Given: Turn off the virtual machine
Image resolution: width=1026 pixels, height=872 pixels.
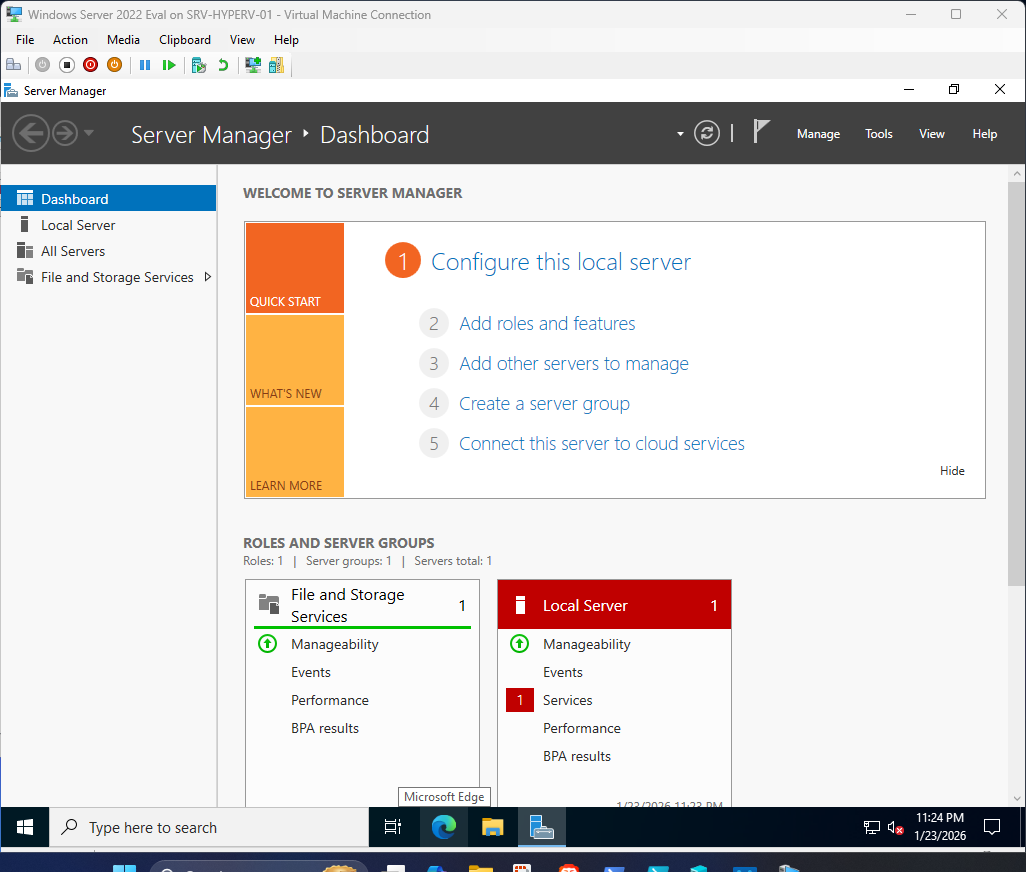Looking at the screenshot, I should click(x=67, y=65).
